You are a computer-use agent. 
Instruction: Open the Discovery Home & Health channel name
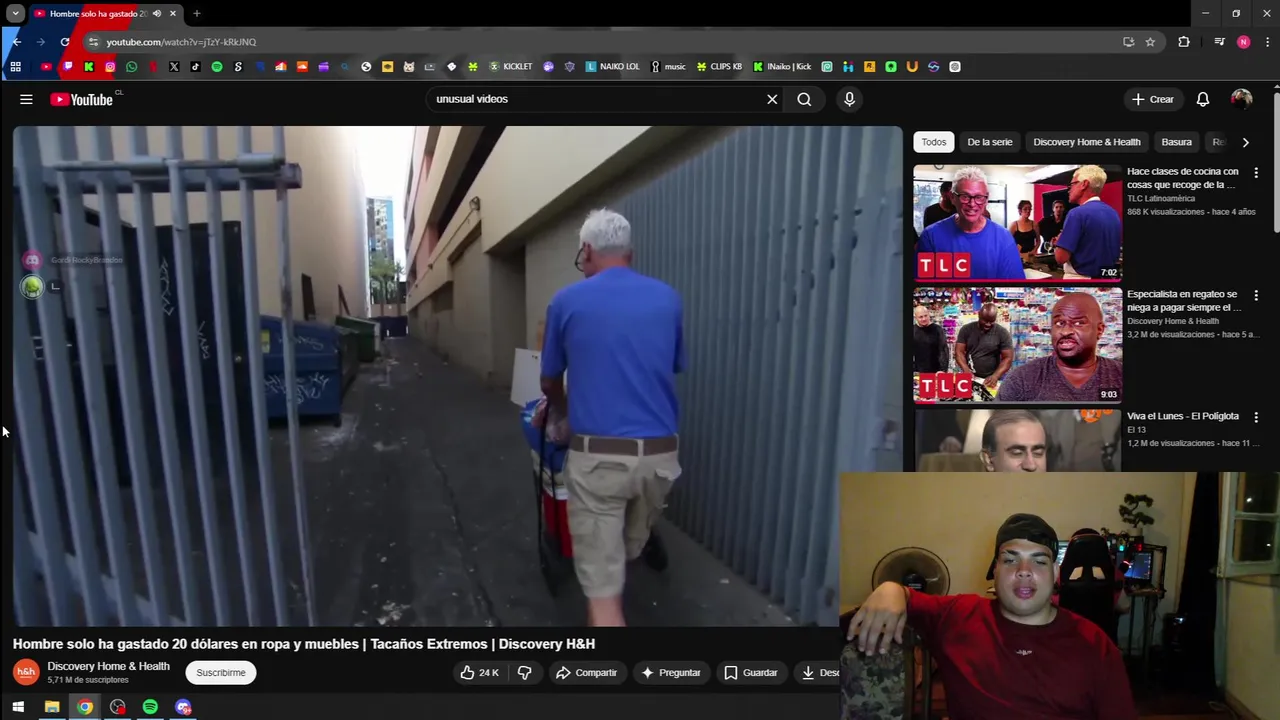tap(108, 667)
